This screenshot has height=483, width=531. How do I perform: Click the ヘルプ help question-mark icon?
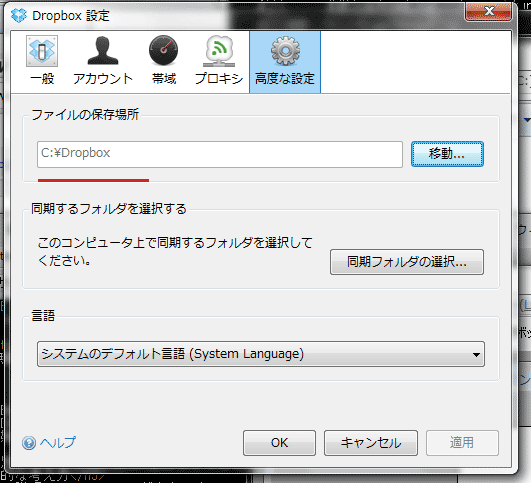tap(29, 443)
